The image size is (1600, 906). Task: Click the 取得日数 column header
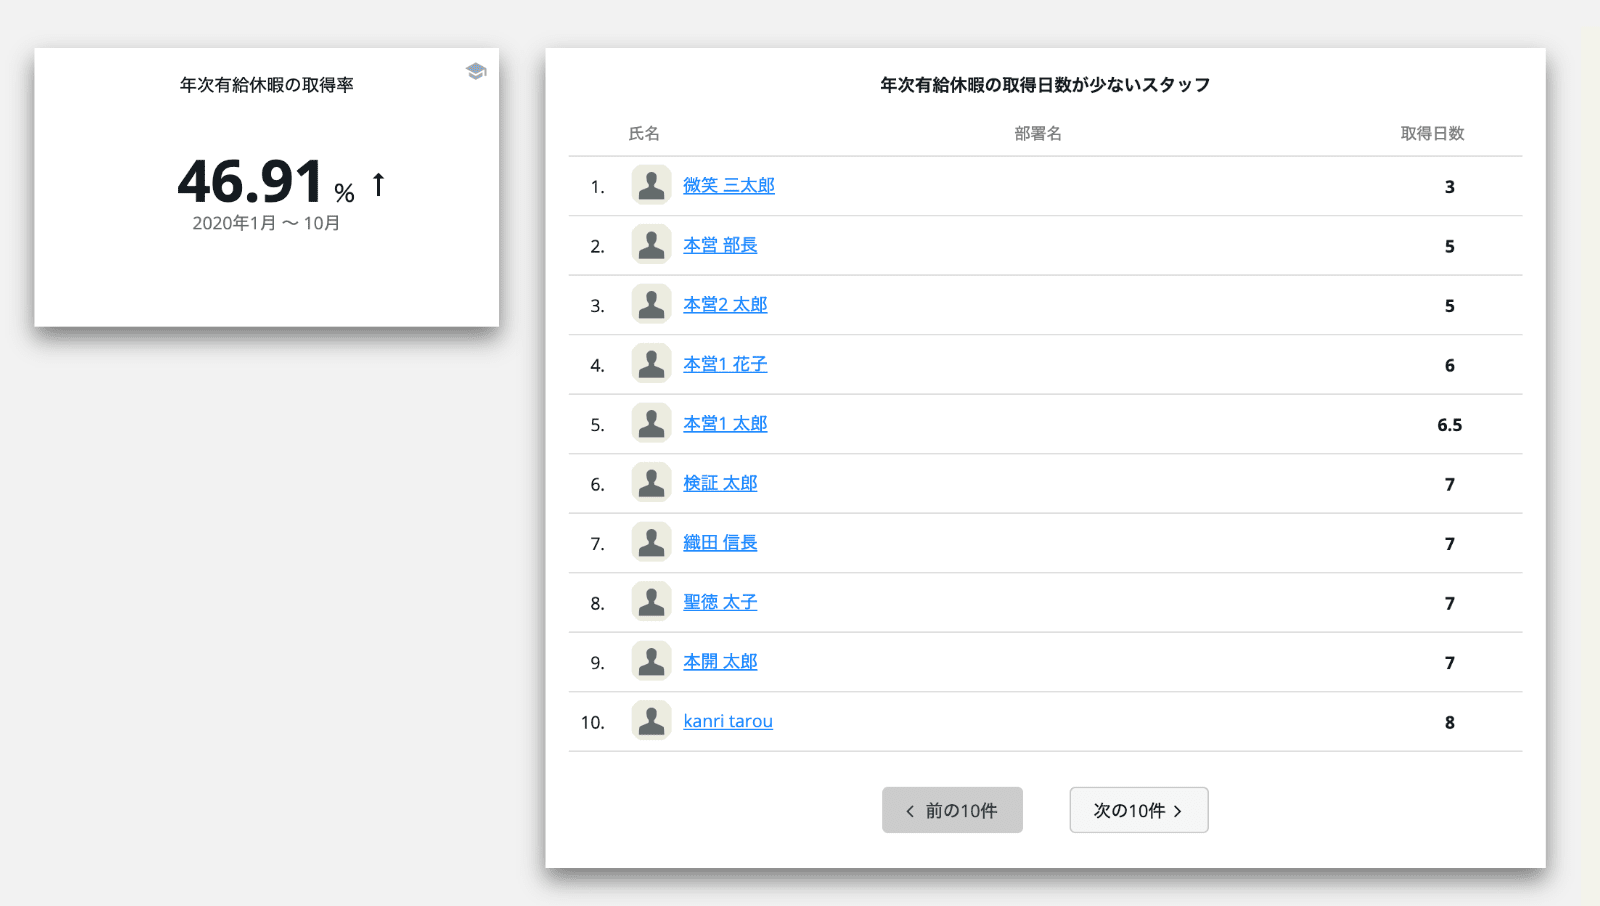click(x=1432, y=133)
